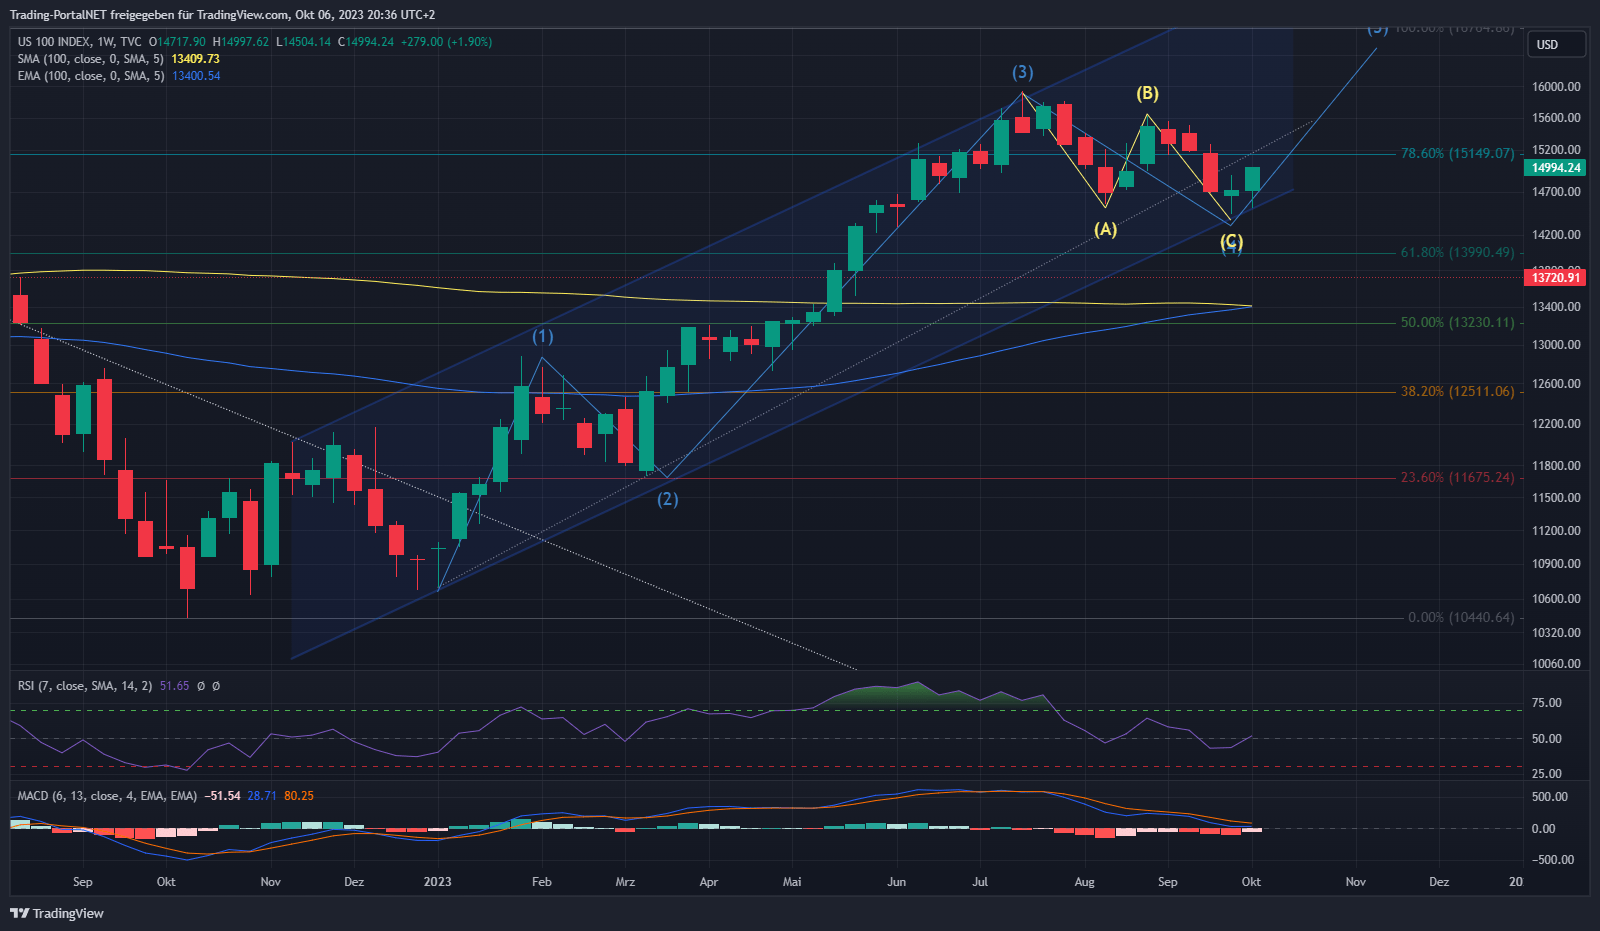Viewport: 1600px width, 931px height.
Task: Click the 2023 marker on time axis
Action: click(x=437, y=882)
